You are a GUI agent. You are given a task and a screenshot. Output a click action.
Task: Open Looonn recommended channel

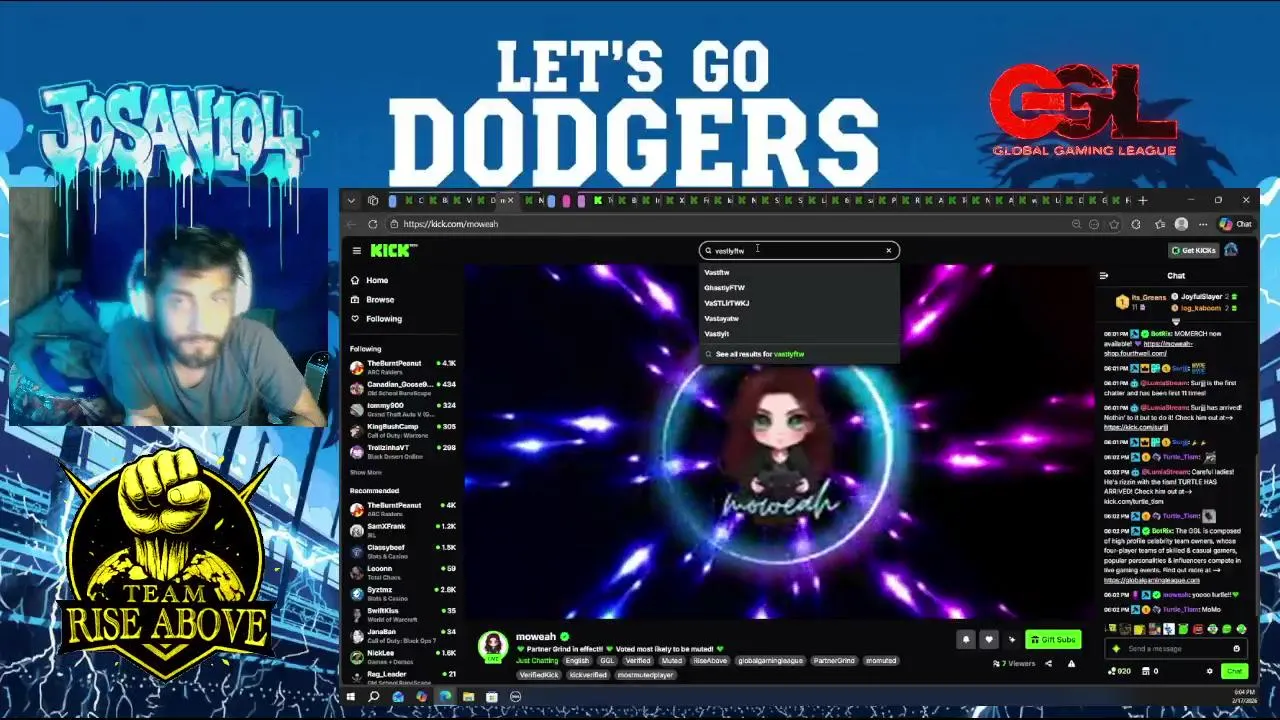402,572
